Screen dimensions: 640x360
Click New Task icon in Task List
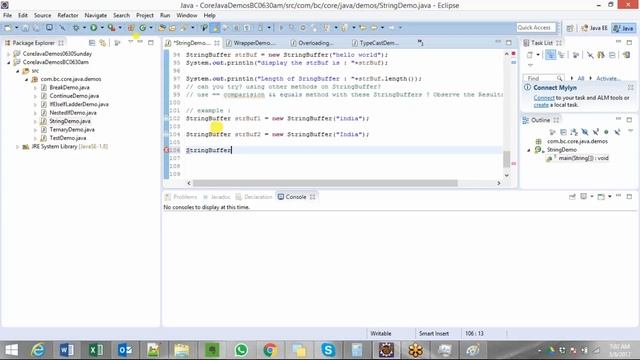coord(530,55)
